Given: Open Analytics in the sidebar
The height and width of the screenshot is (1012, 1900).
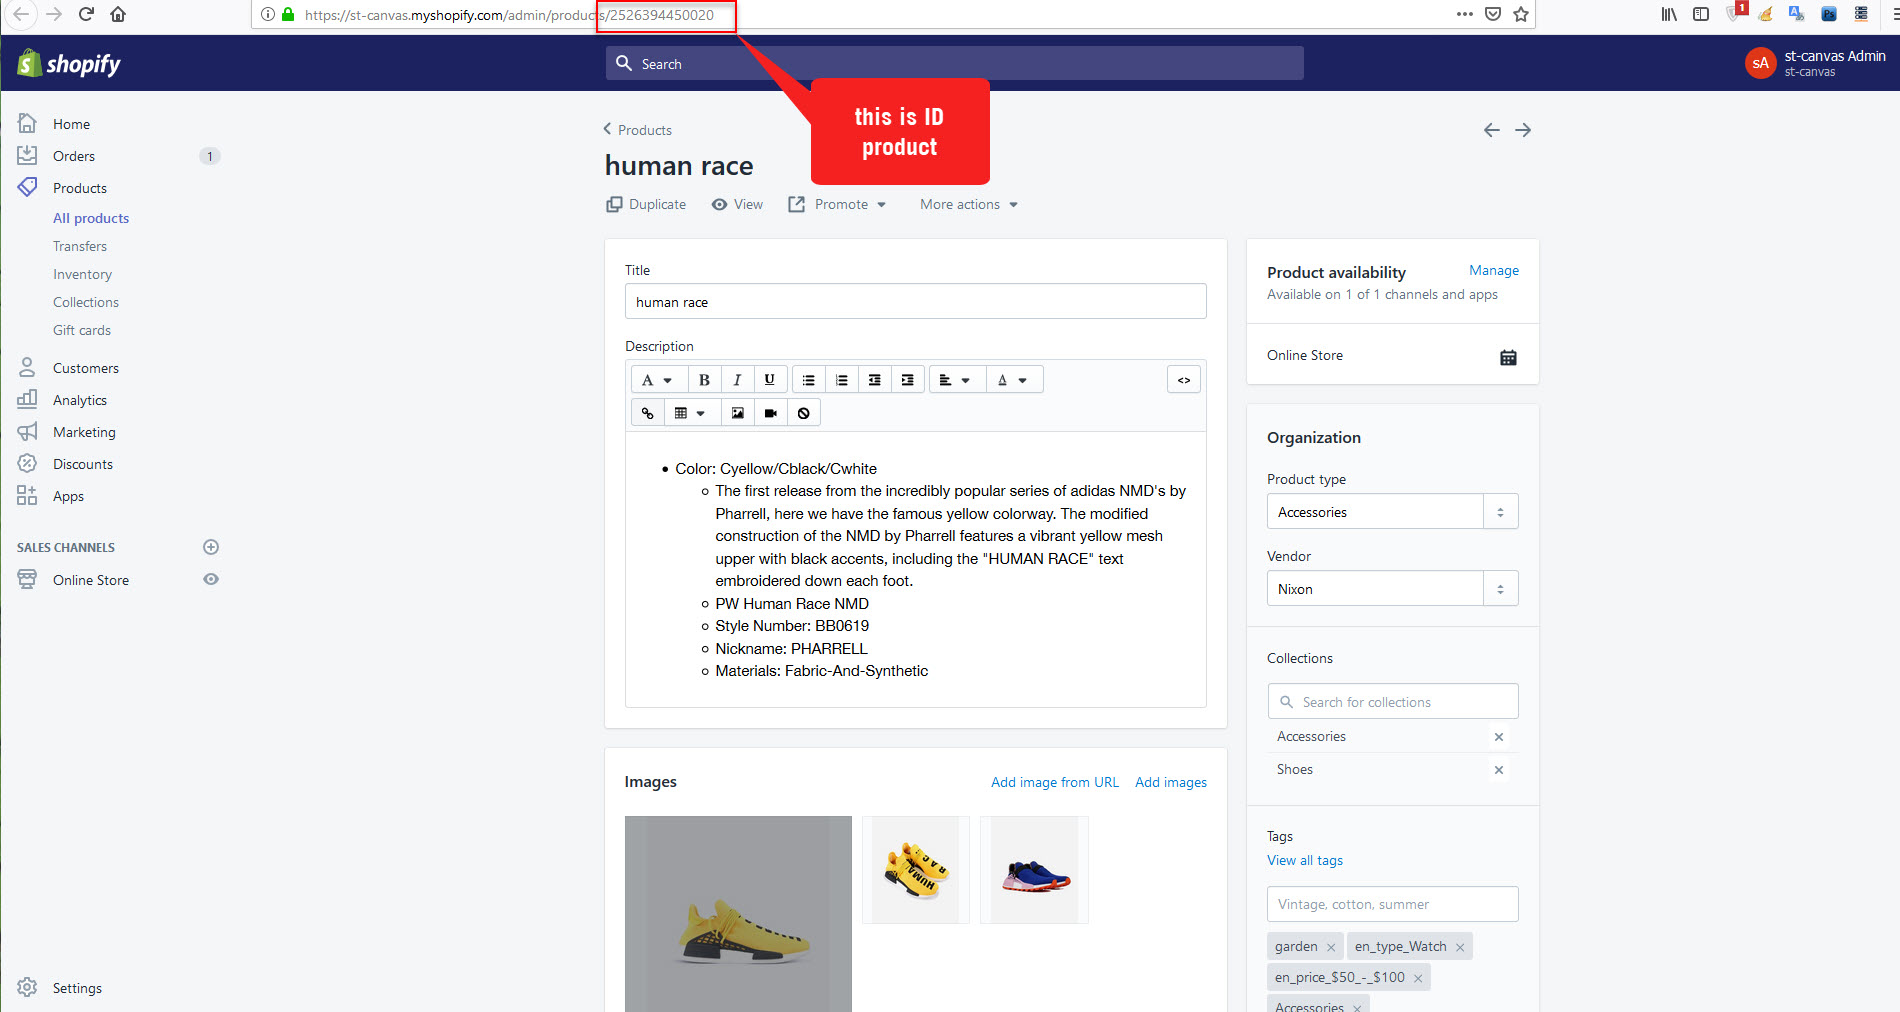Looking at the screenshot, I should [x=80, y=400].
